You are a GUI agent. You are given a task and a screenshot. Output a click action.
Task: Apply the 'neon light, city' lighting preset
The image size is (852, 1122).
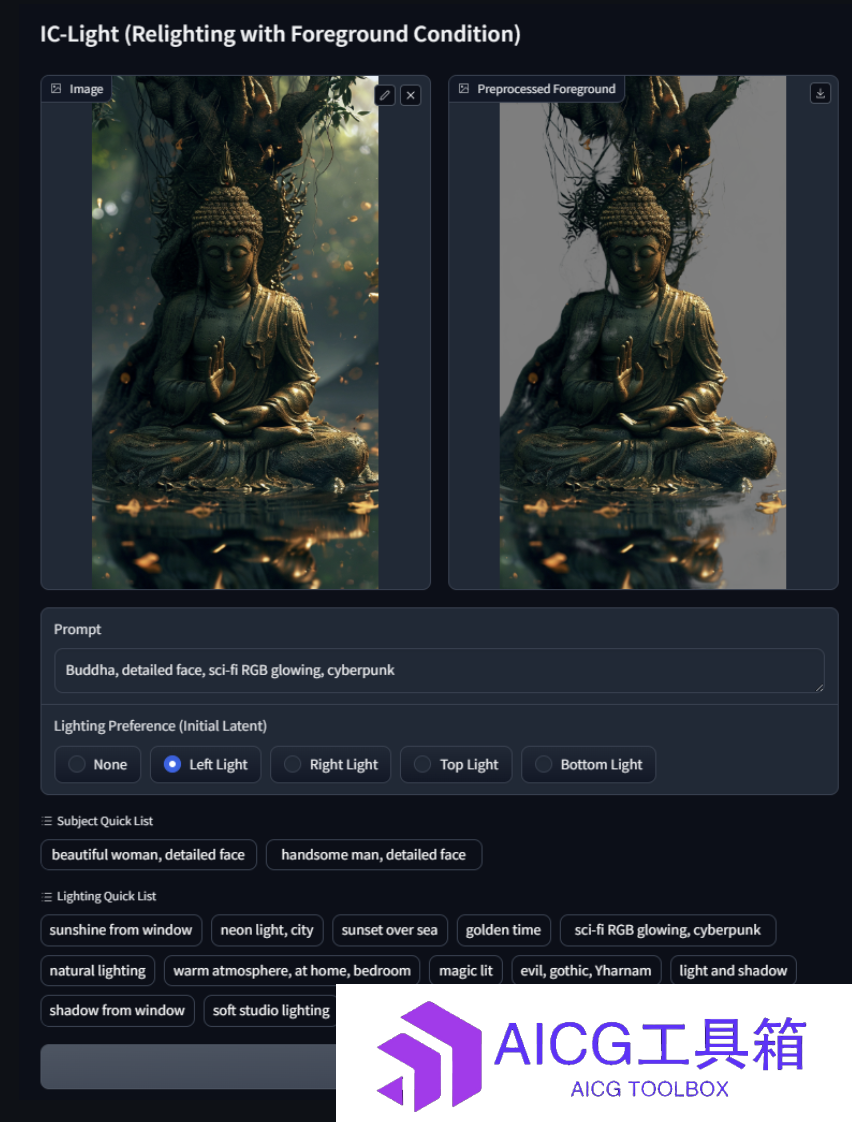[x=267, y=930]
